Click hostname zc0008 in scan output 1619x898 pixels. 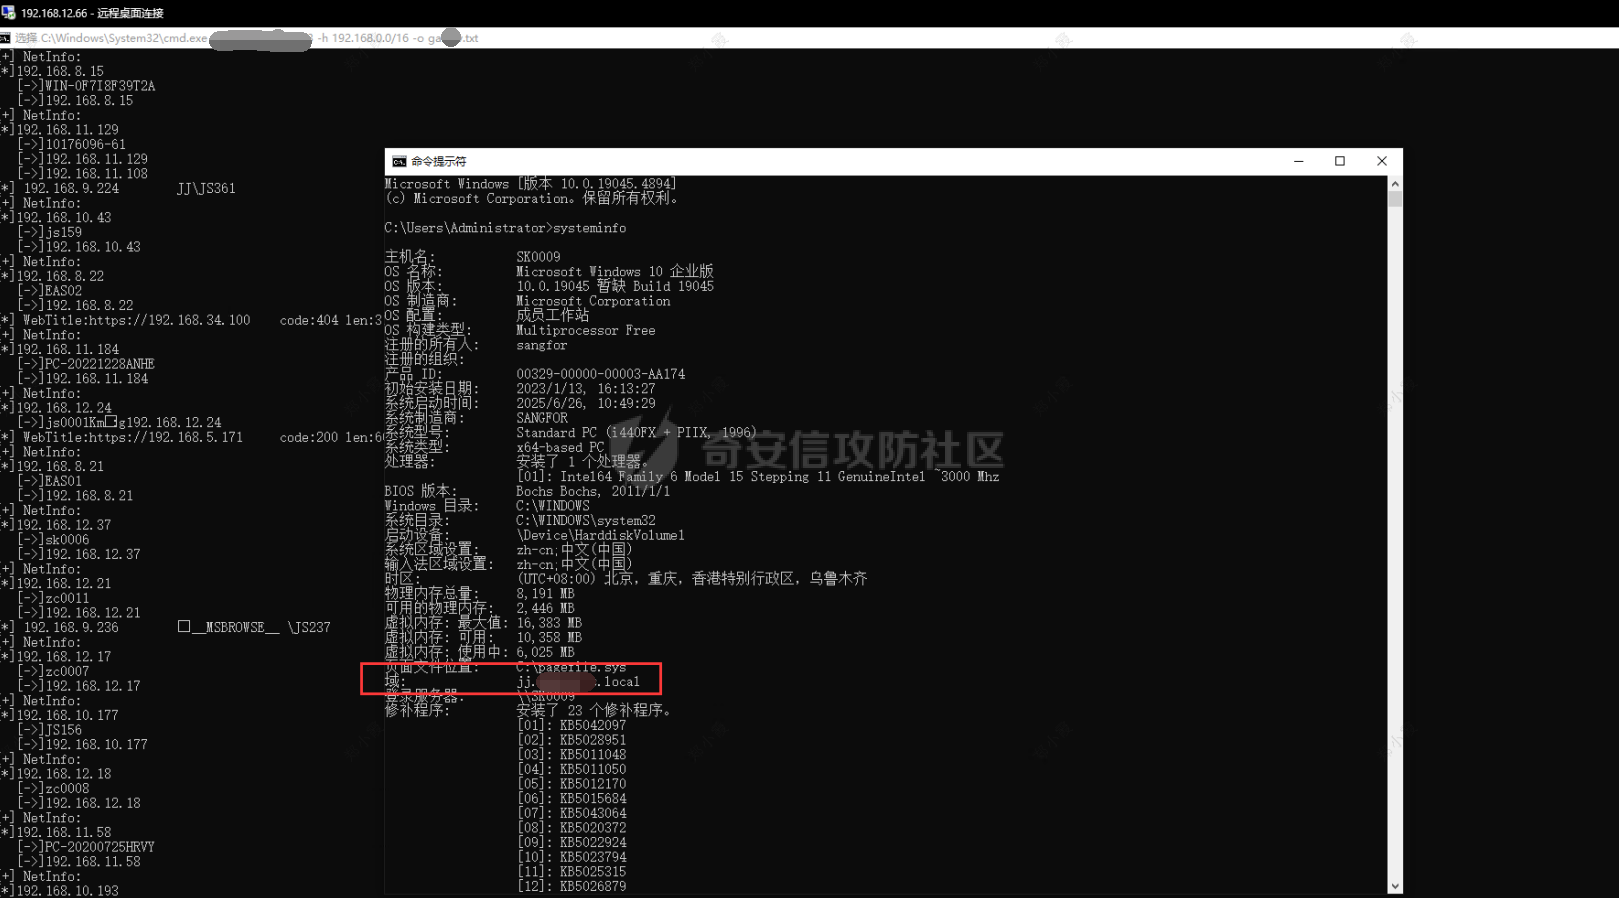(x=67, y=788)
